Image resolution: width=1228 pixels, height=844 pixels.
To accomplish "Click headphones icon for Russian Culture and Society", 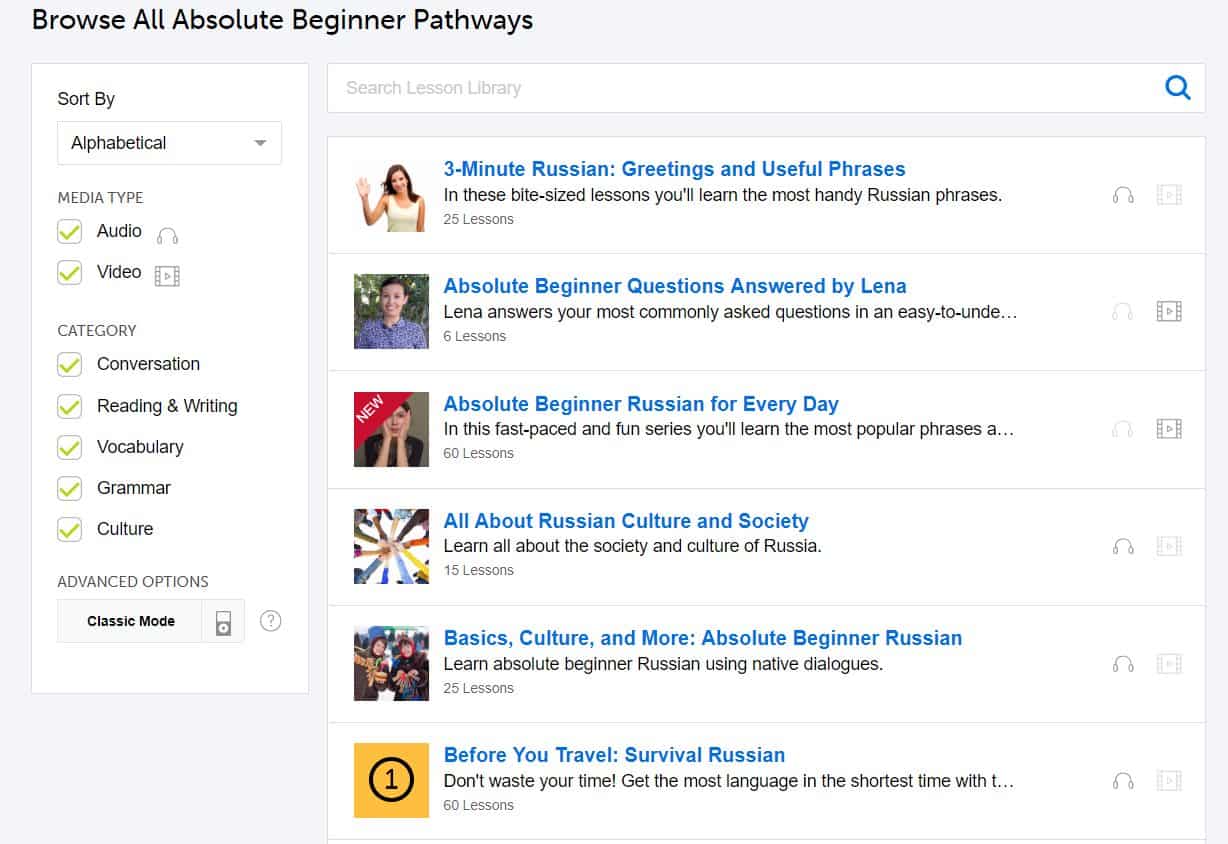I will click(1123, 546).
